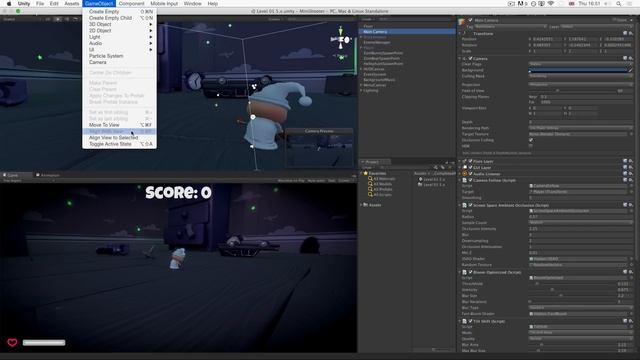Open the Culling Mask dropdown
This screenshot has height=360, width=640.
point(581,76)
